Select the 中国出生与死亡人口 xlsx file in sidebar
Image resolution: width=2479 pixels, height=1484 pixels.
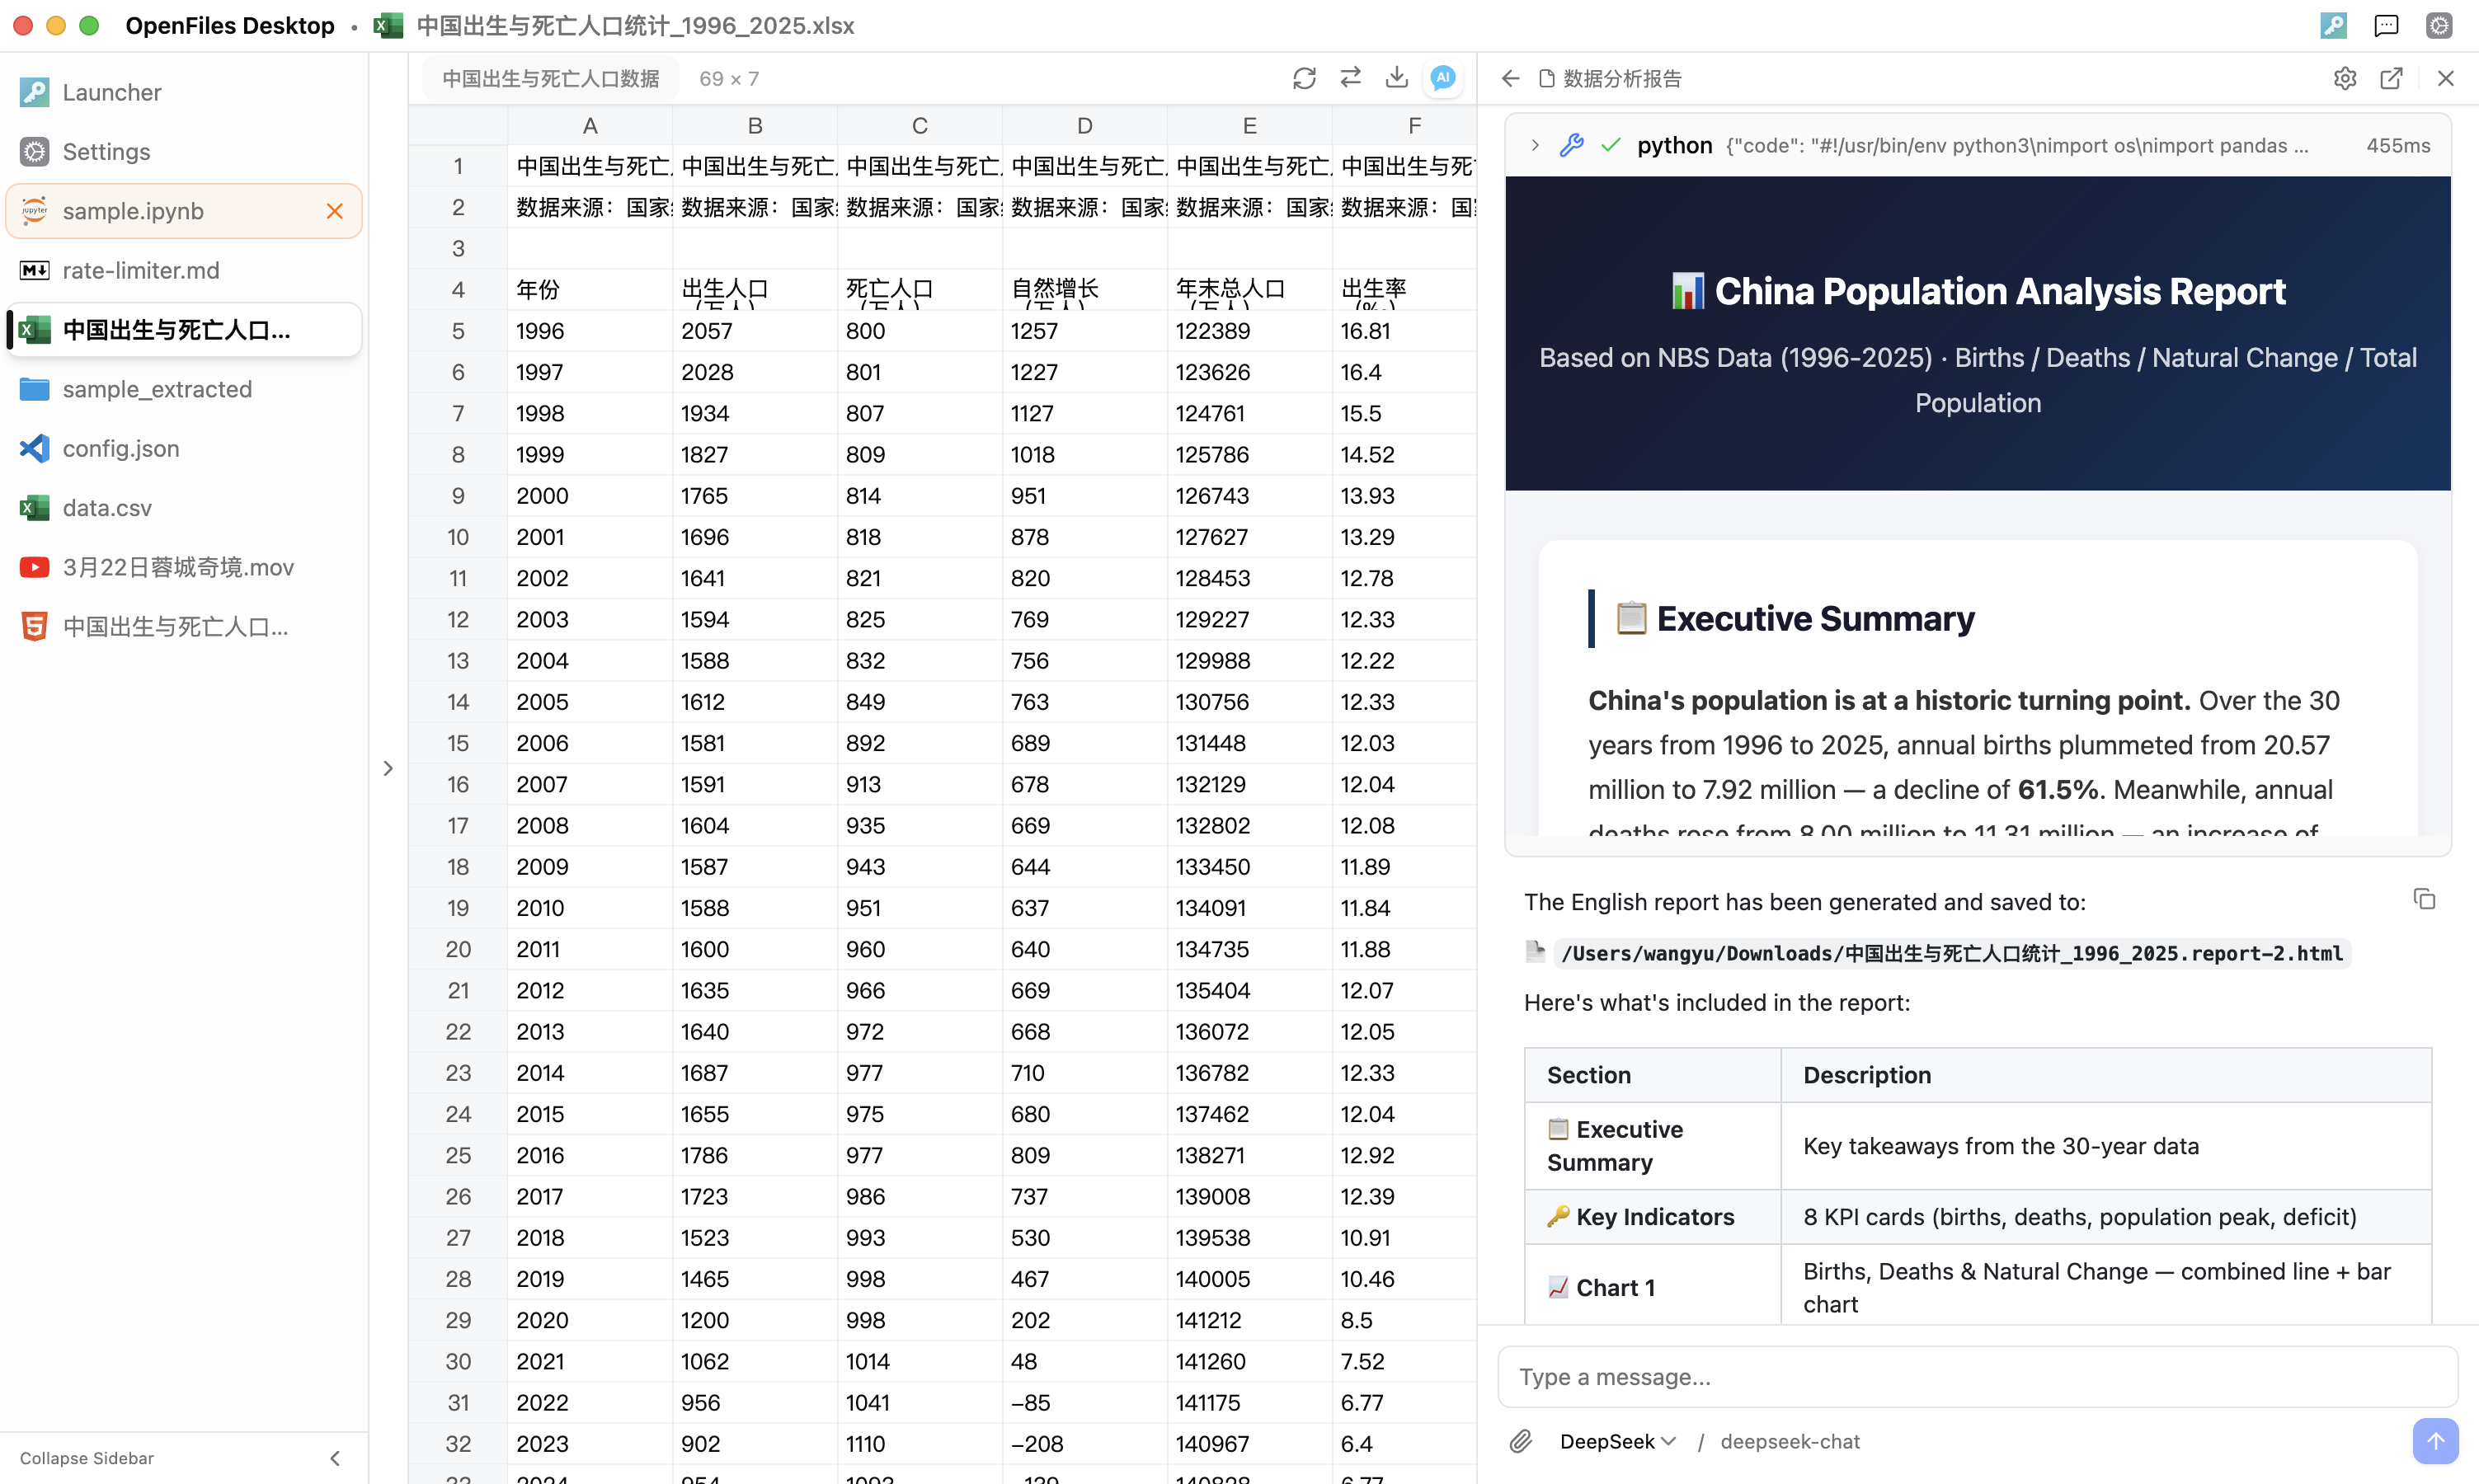184,329
